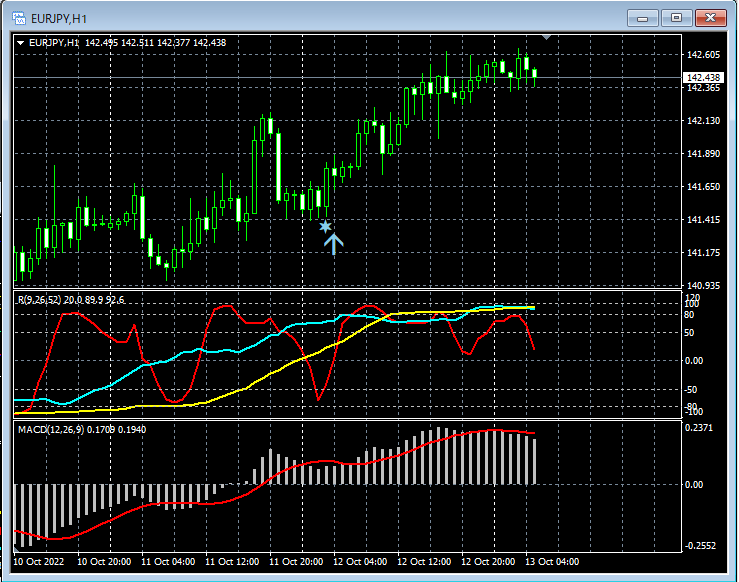Click the 12 Oct 12:00 time label
Image resolution: width=739 pixels, height=582 pixels.
[424, 562]
